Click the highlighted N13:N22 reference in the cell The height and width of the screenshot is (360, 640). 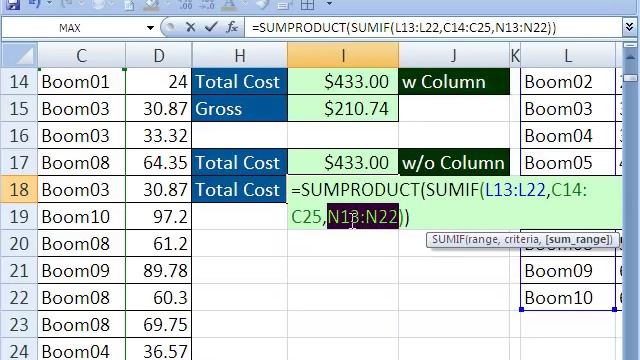(x=362, y=216)
